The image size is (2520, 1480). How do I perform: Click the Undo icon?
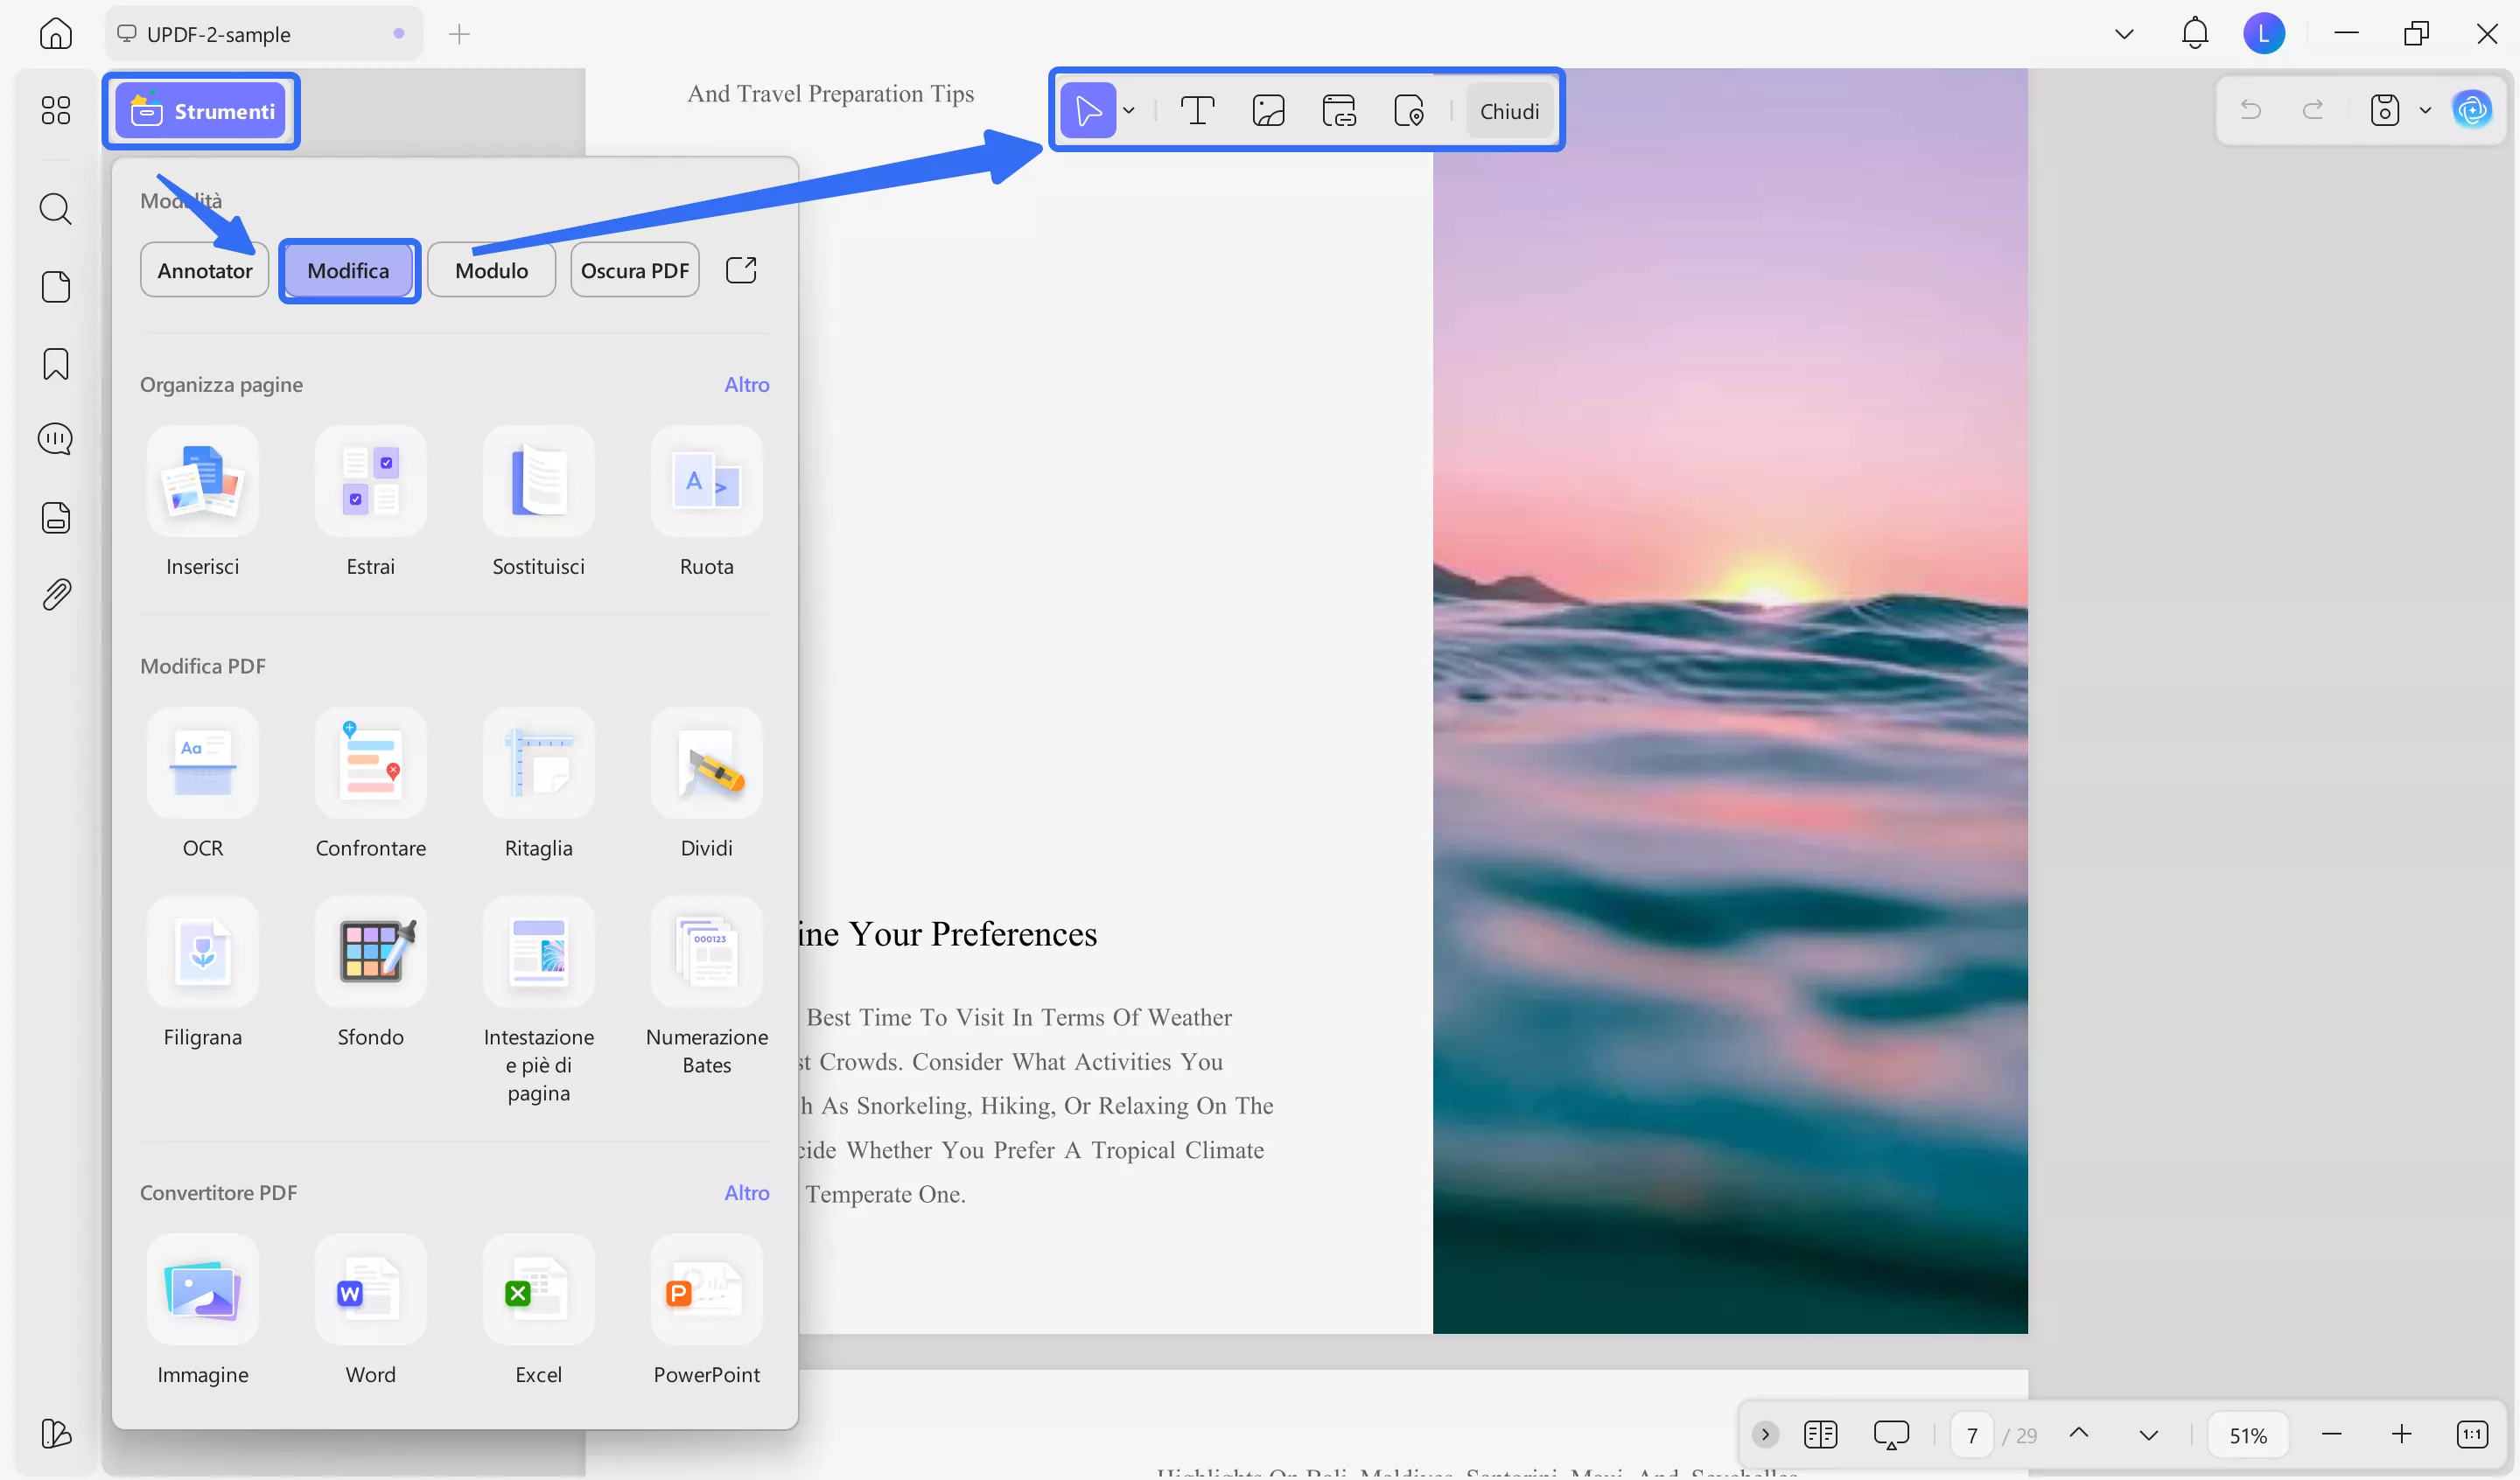[x=2251, y=110]
